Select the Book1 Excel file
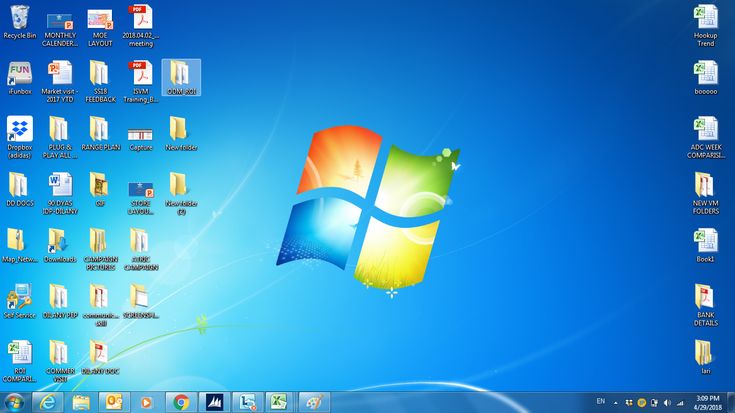 tap(705, 245)
